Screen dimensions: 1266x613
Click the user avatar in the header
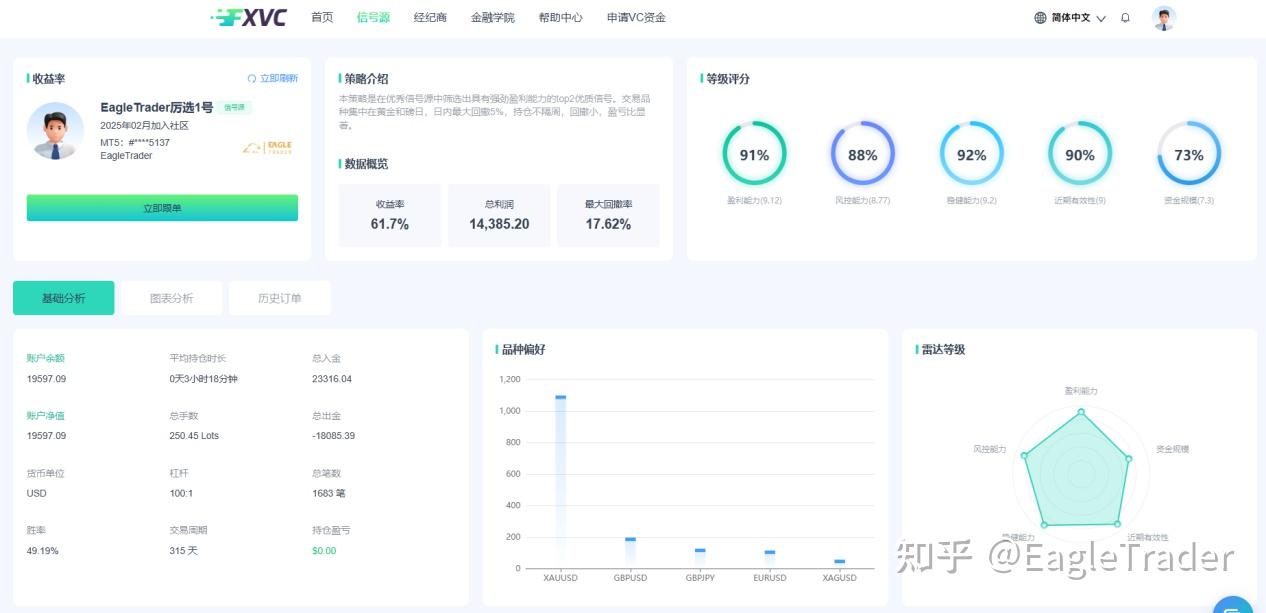point(1163,17)
